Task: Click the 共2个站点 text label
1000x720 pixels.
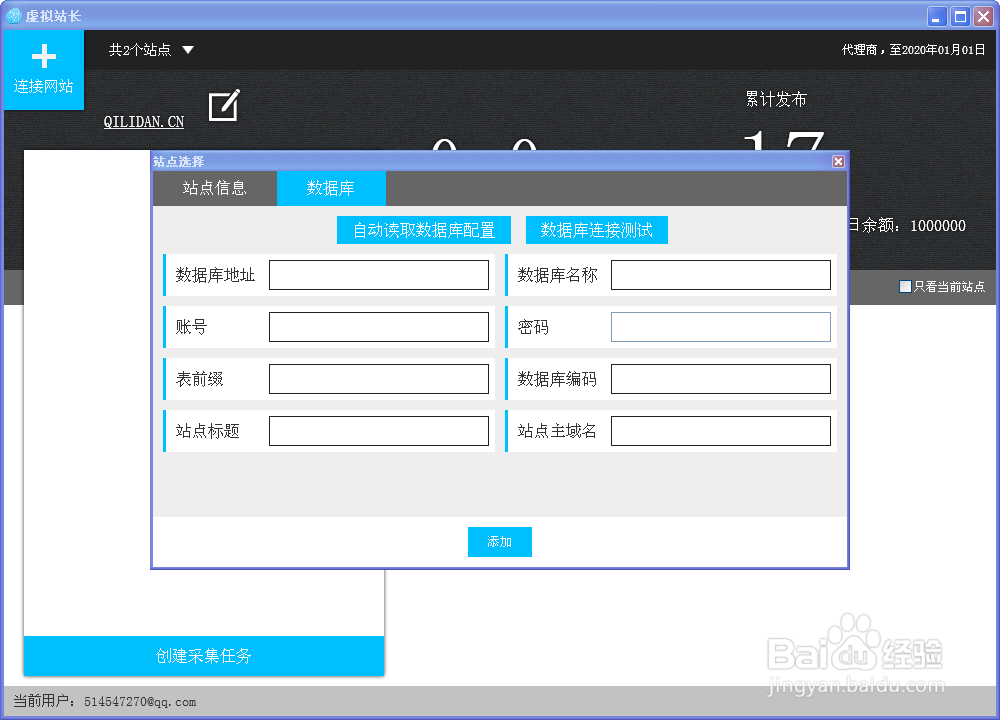Action: [x=140, y=50]
